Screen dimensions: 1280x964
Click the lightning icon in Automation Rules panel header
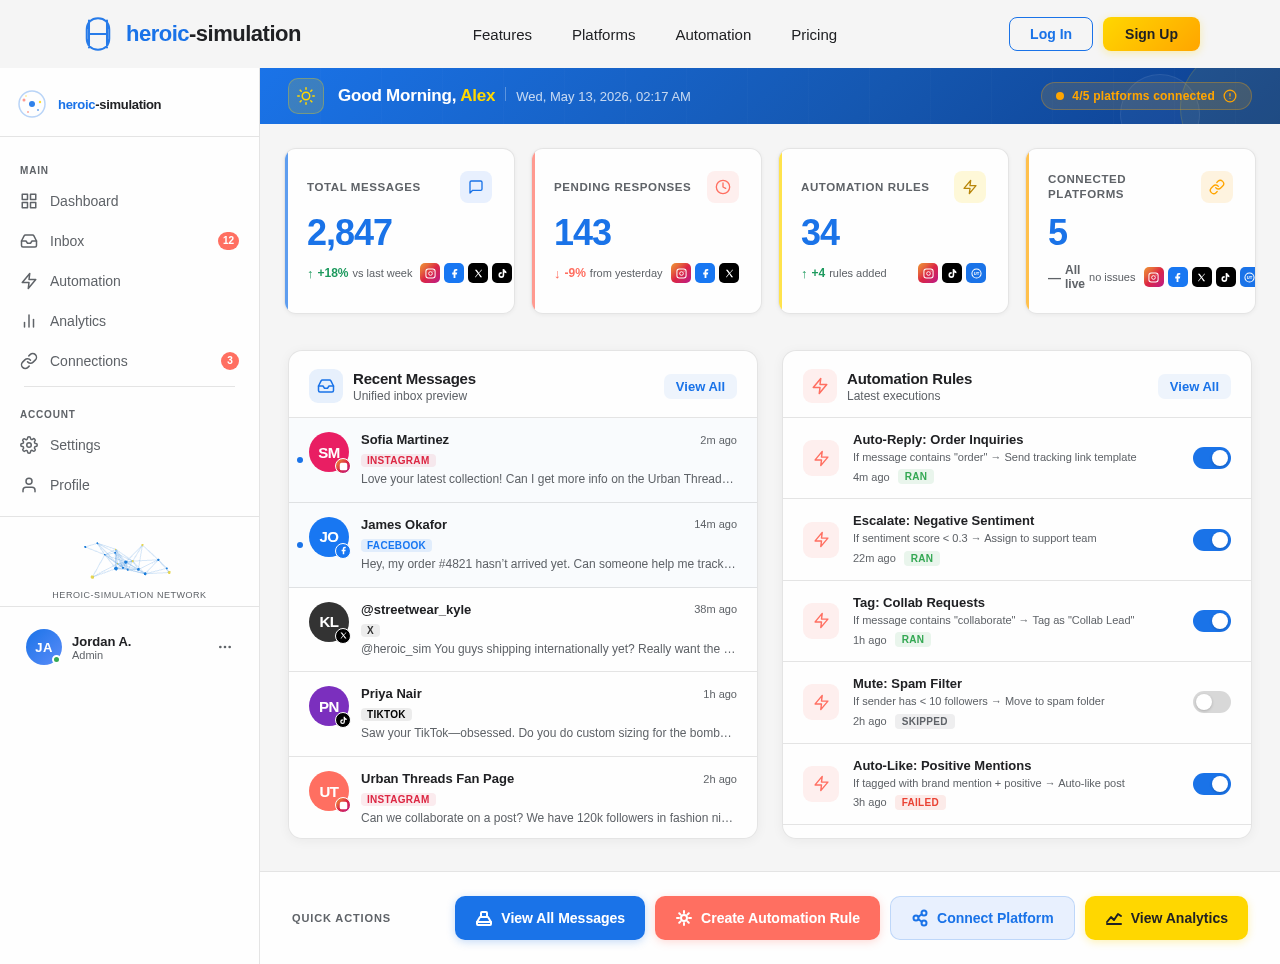(820, 386)
